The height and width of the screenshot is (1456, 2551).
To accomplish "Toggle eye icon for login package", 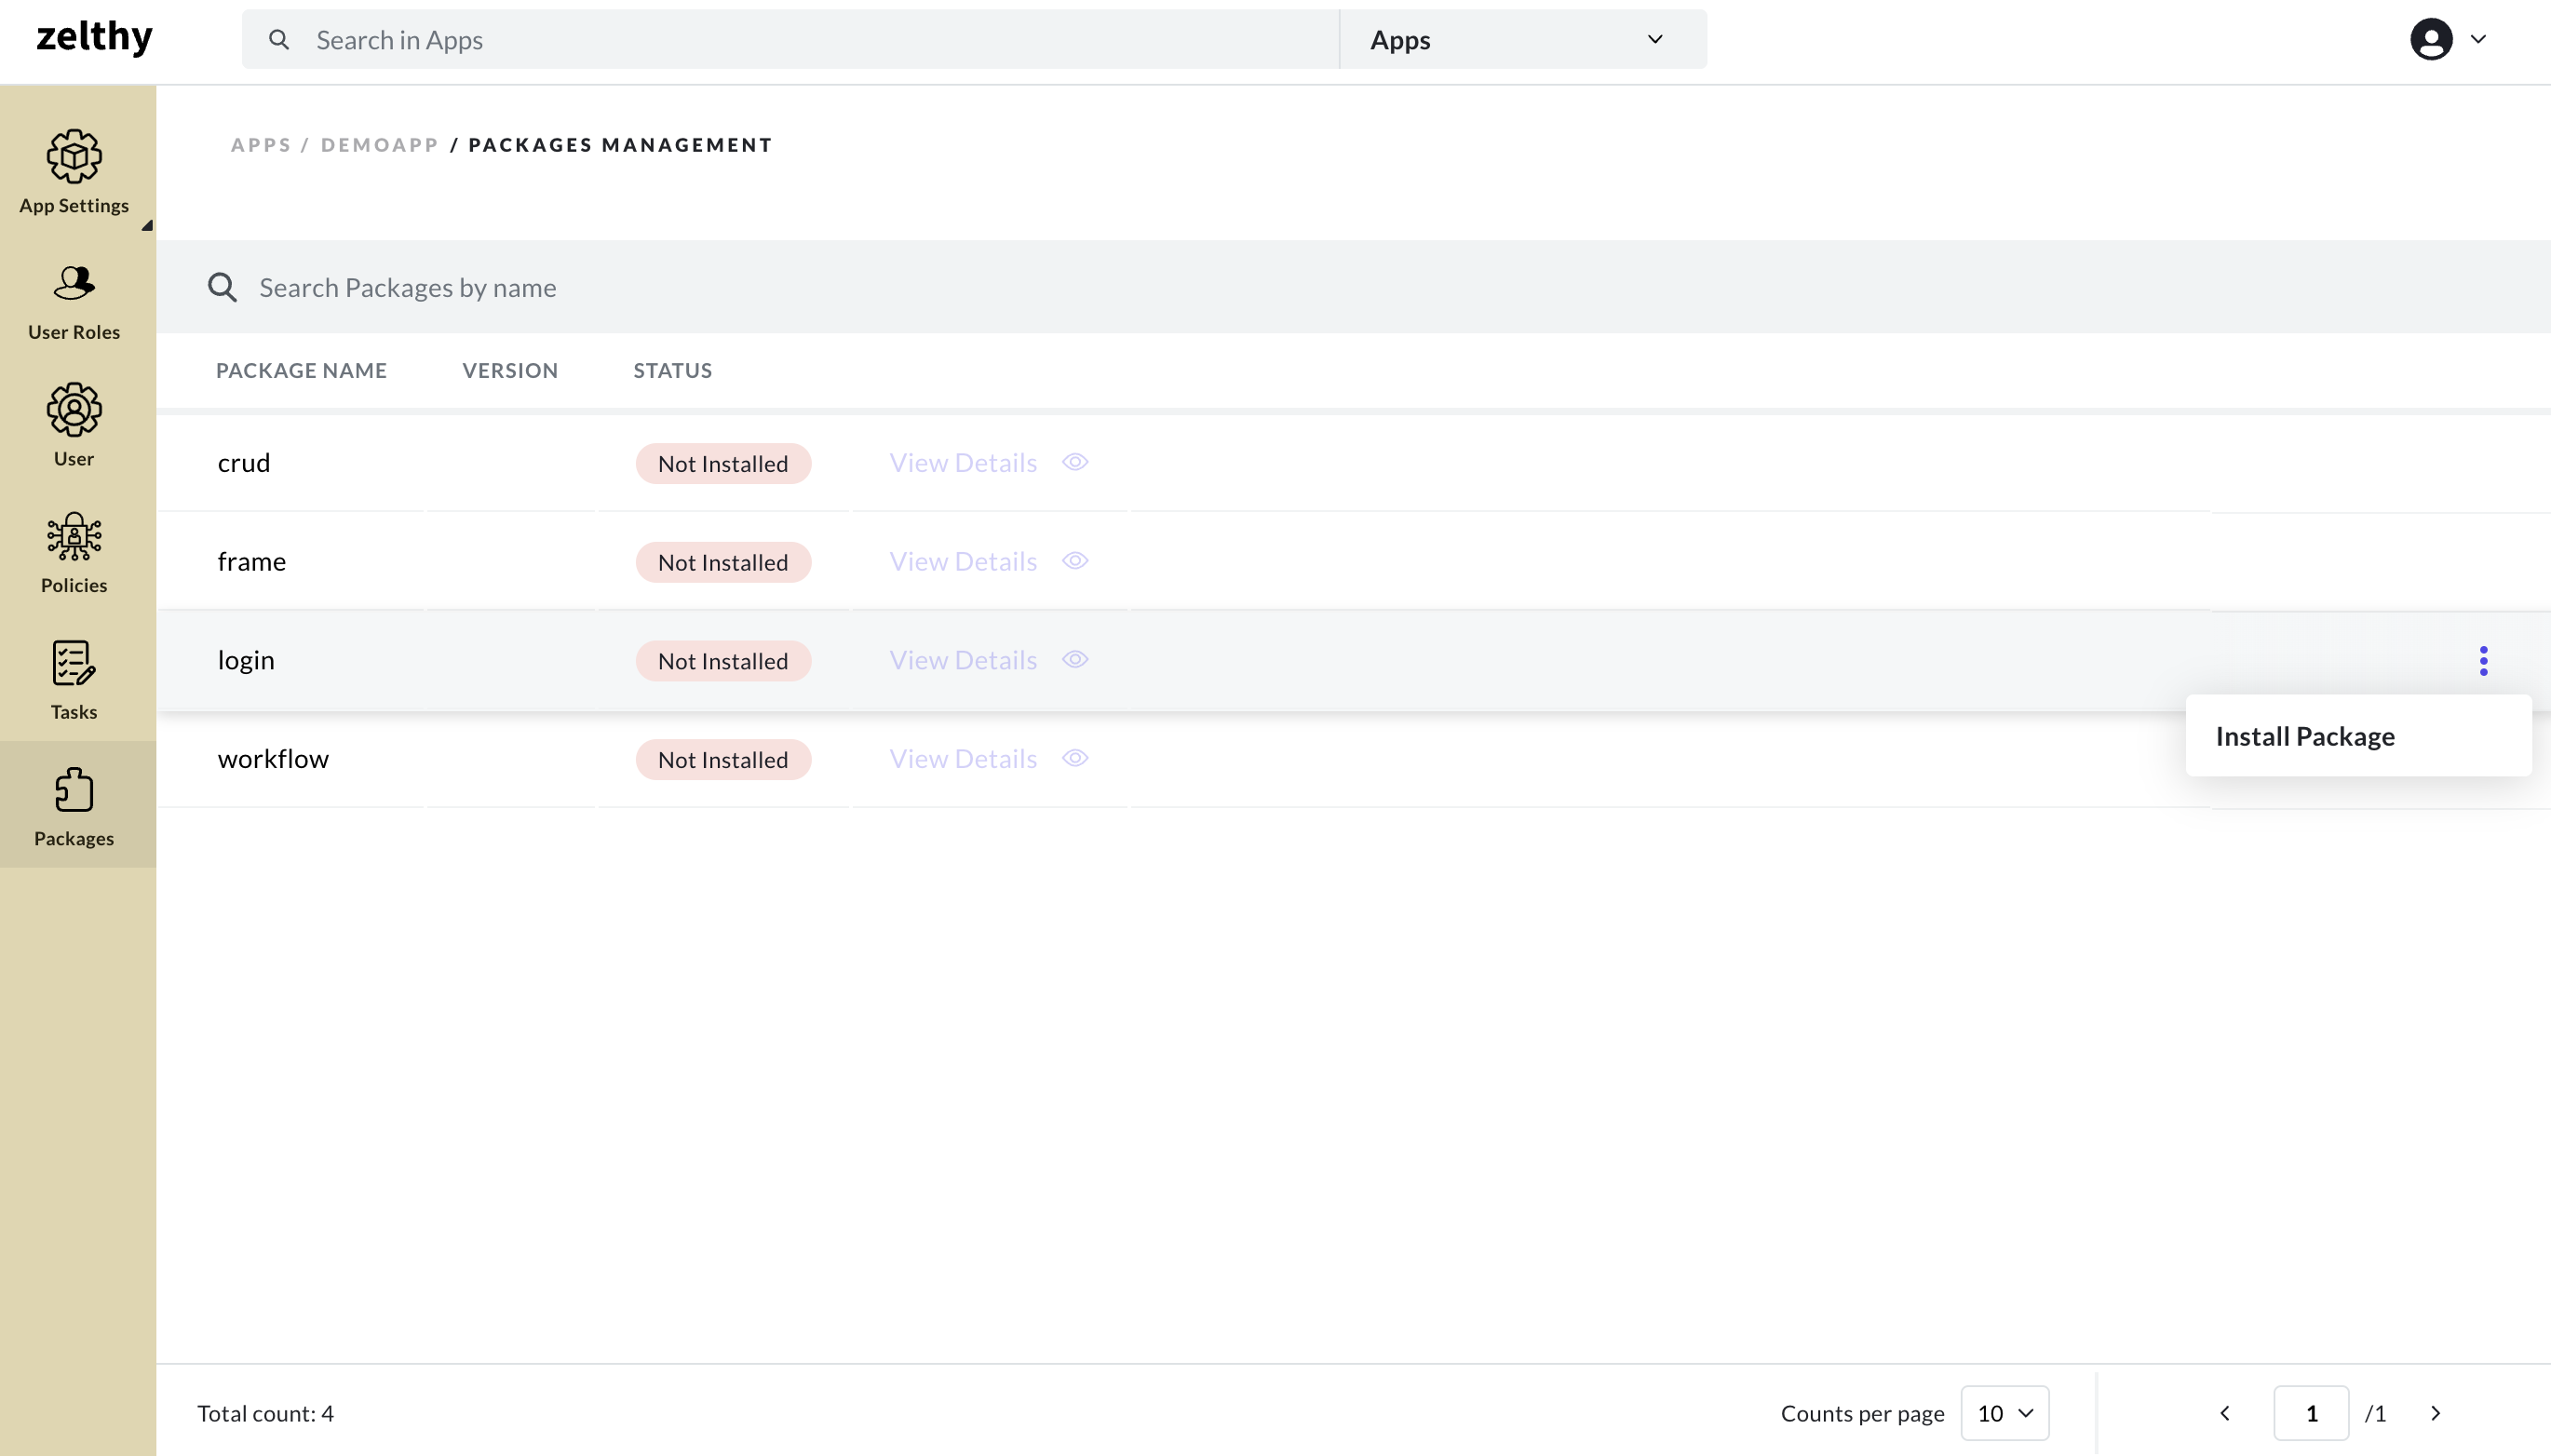I will click(1075, 660).
